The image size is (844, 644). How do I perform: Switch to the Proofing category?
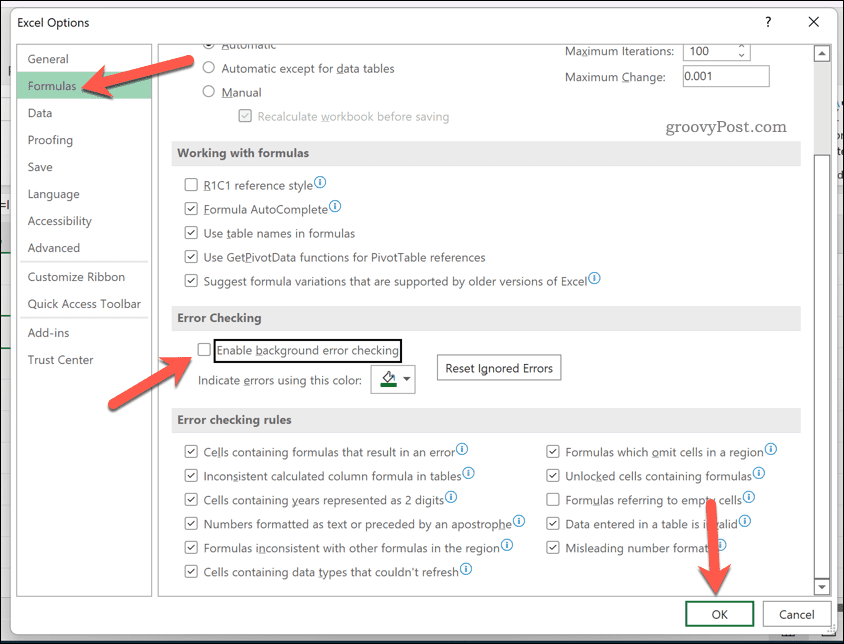pos(50,139)
